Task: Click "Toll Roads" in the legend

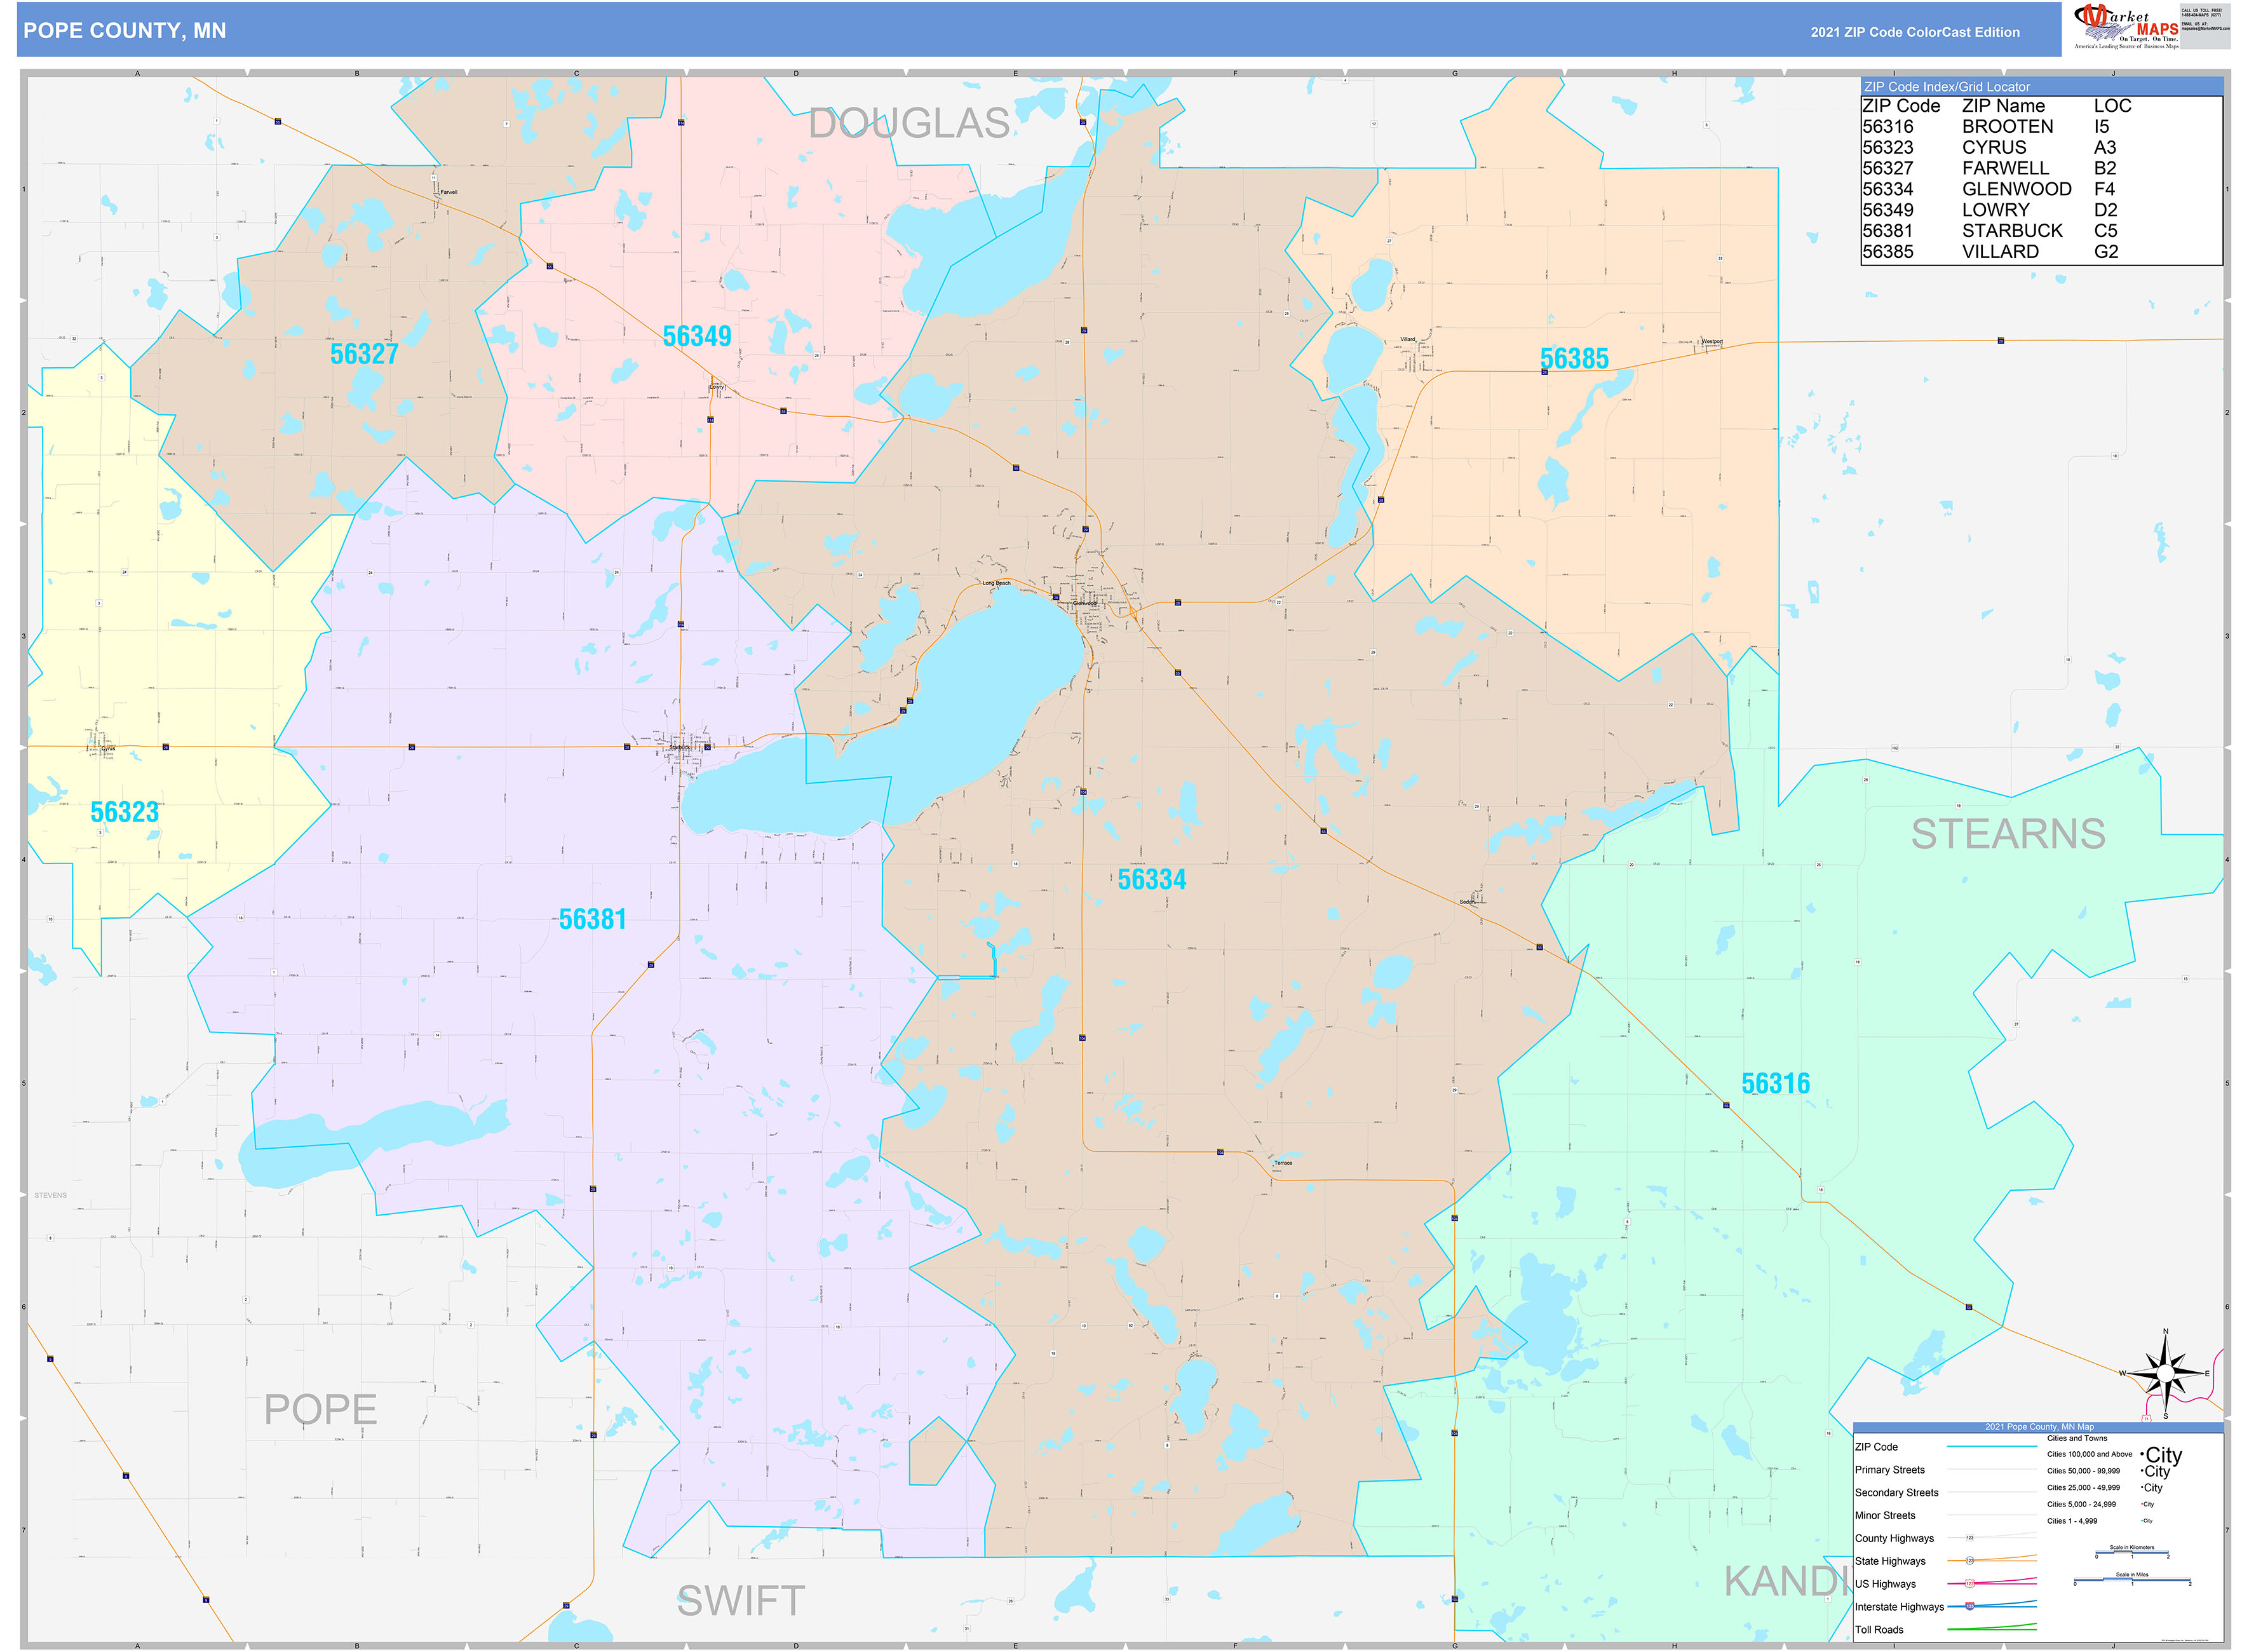Action: pos(1879,1630)
